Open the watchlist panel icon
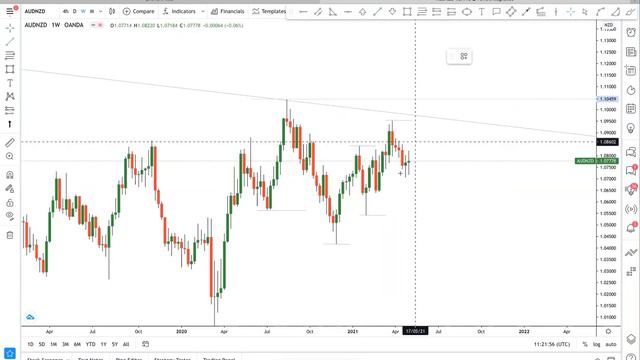Screen dimensions: 640x360 (x=631, y=51)
